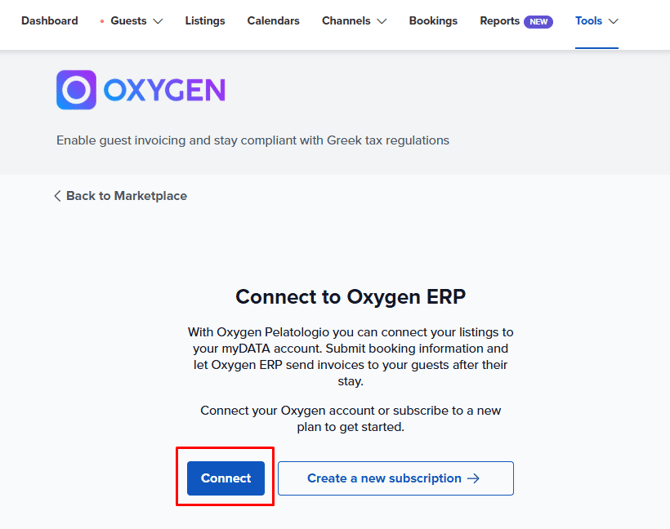670x529 pixels.
Task: Click Create a new subscription button
Action: point(396,478)
